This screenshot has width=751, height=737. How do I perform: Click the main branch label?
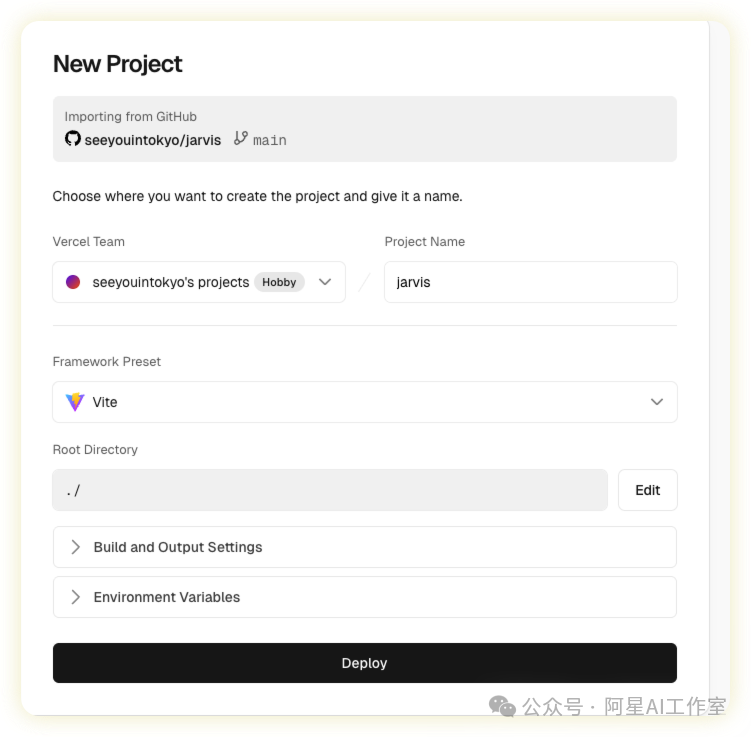[x=270, y=140]
